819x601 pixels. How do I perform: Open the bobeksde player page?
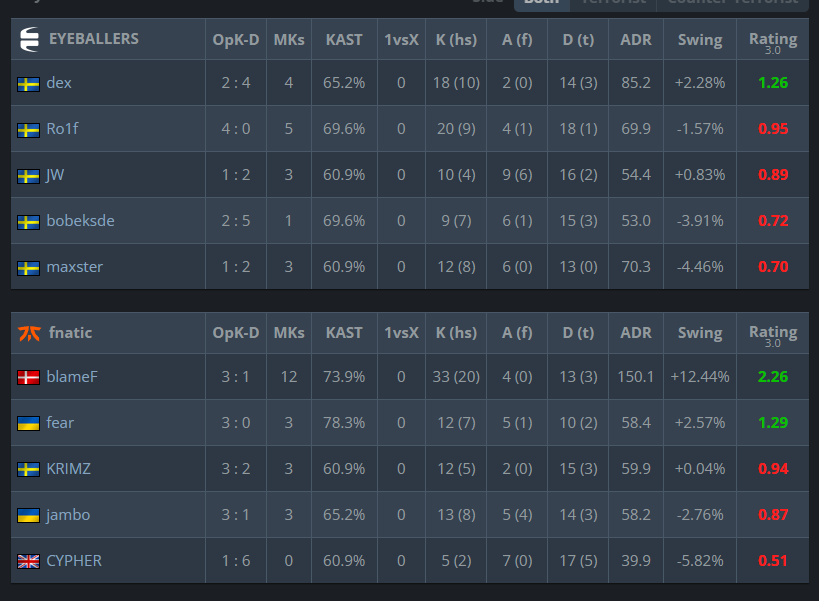click(x=80, y=221)
